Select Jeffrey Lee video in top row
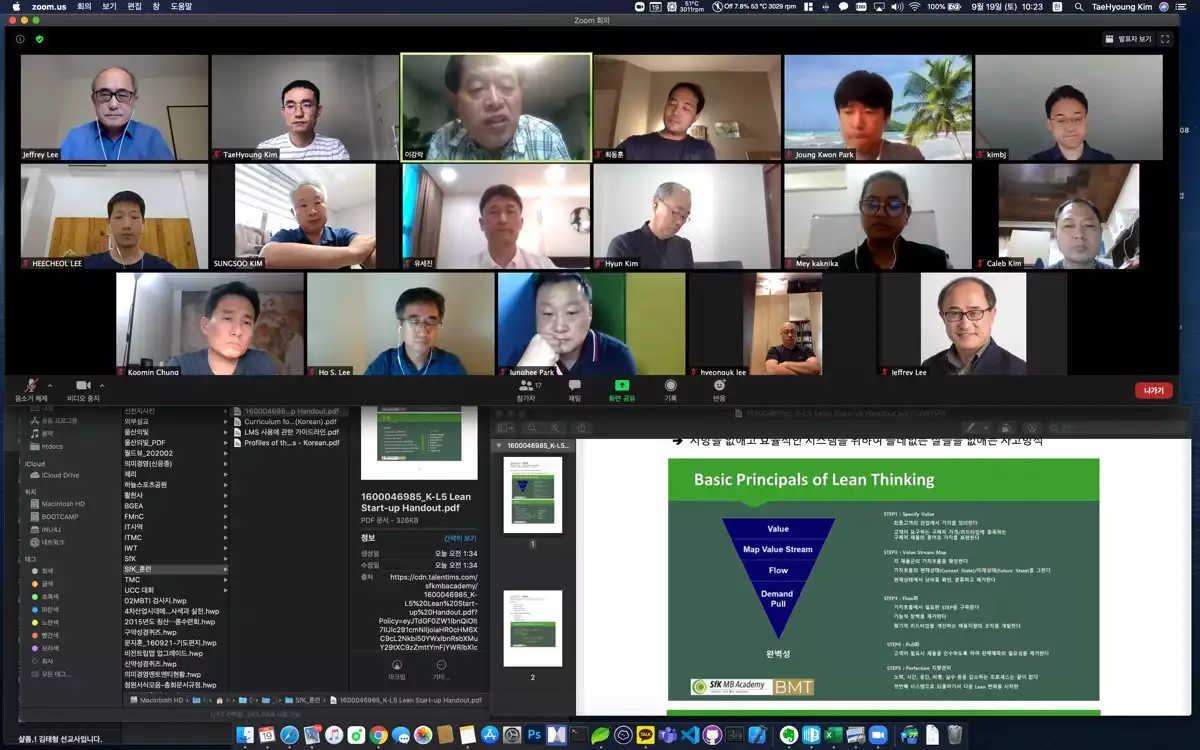Viewport: 1200px width, 750px height. (x=114, y=107)
